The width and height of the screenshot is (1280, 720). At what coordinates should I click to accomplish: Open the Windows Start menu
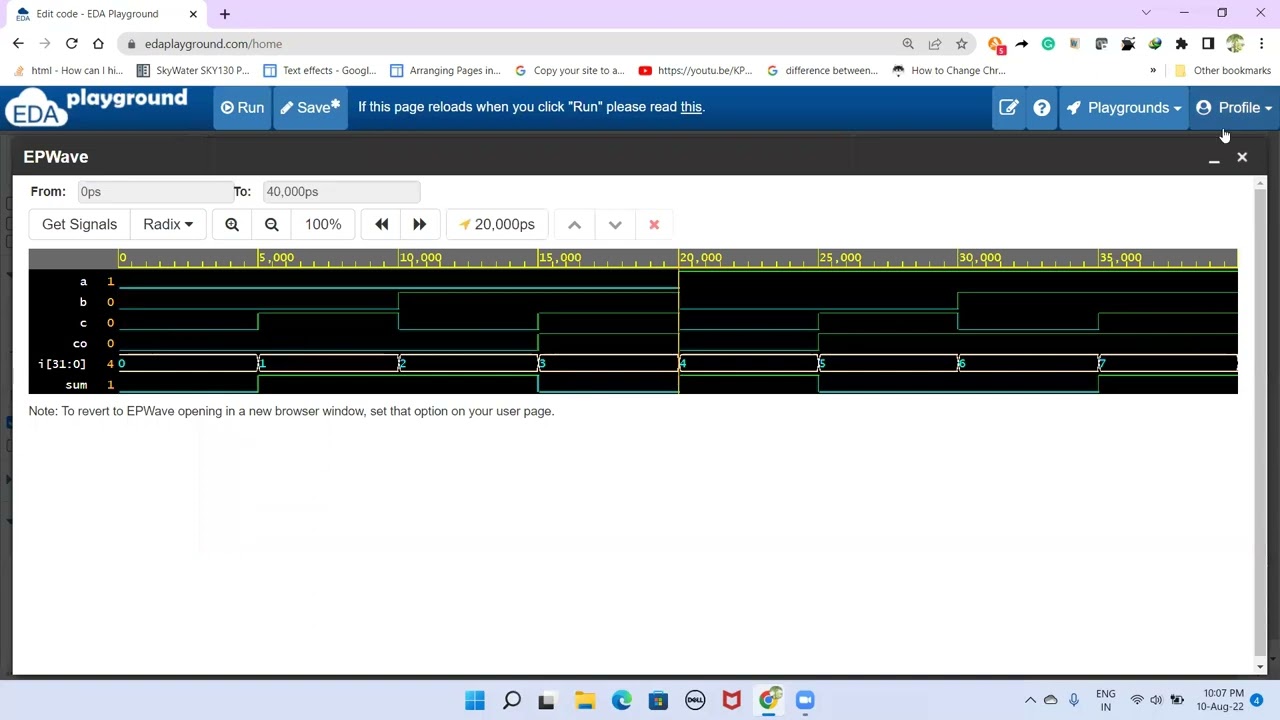pyautogui.click(x=475, y=700)
